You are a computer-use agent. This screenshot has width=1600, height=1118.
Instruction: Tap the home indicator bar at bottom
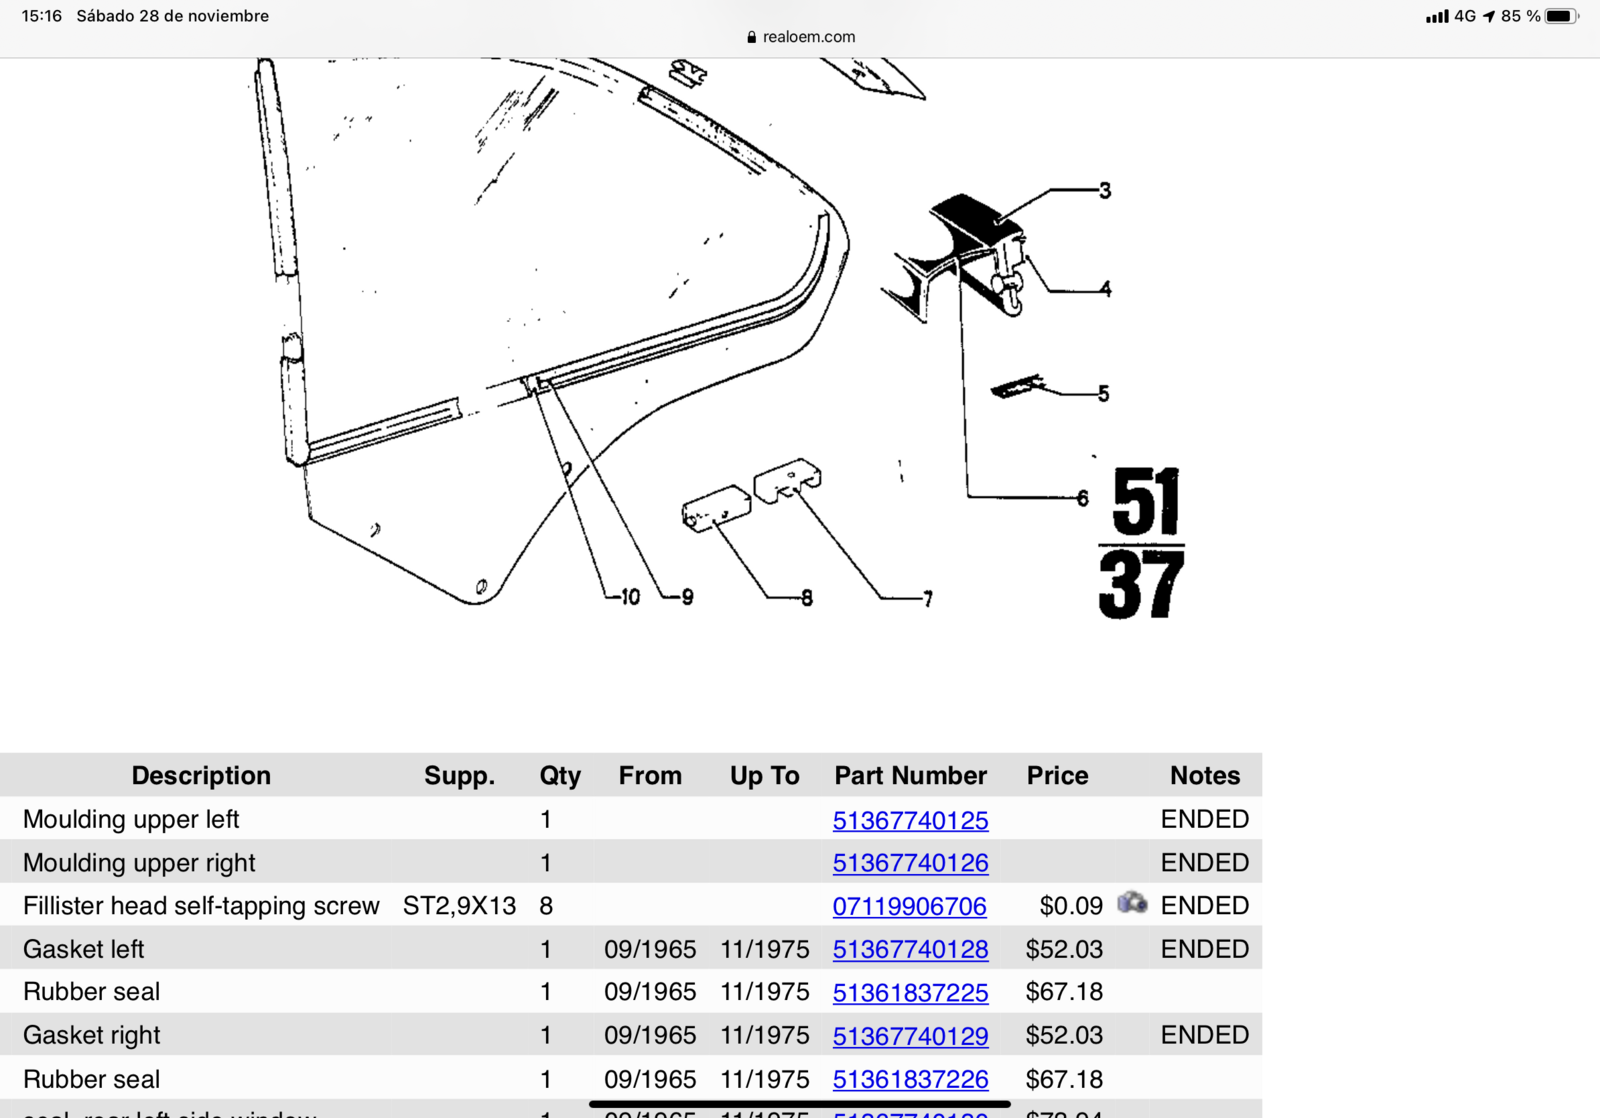point(800,1105)
